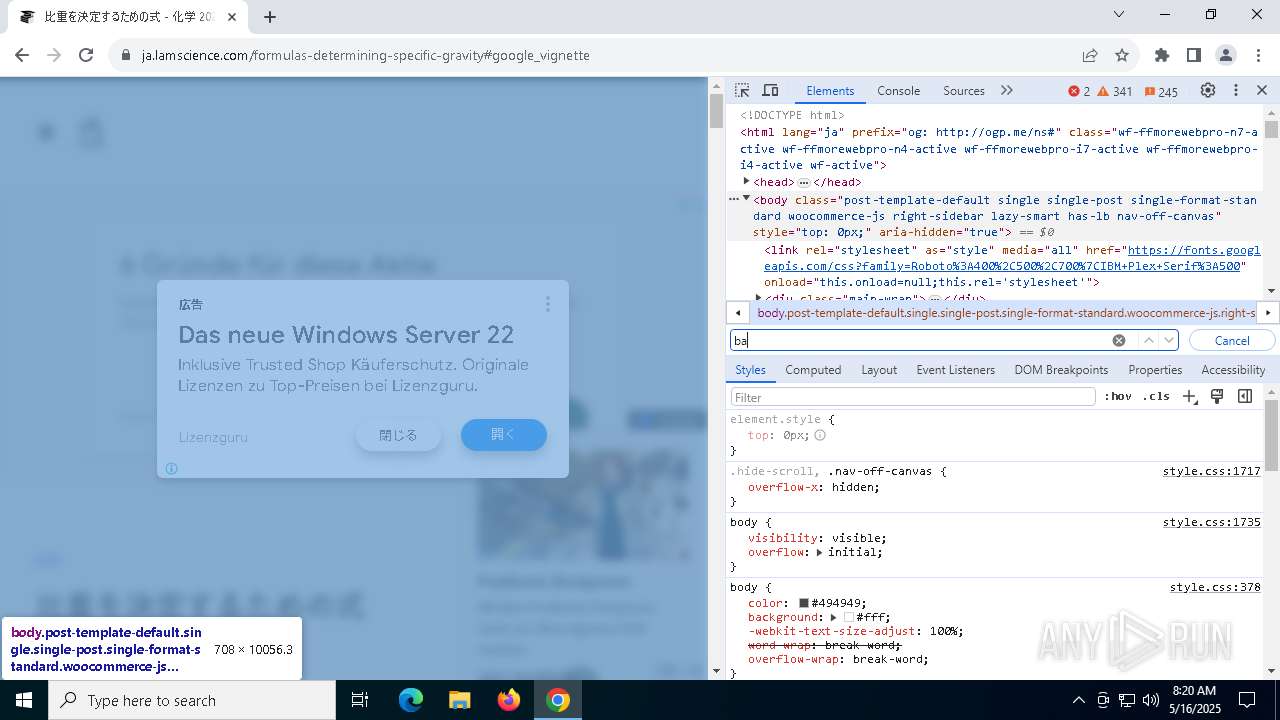Move breadcrumb trail left arrow
The height and width of the screenshot is (720, 1280).
(738, 313)
